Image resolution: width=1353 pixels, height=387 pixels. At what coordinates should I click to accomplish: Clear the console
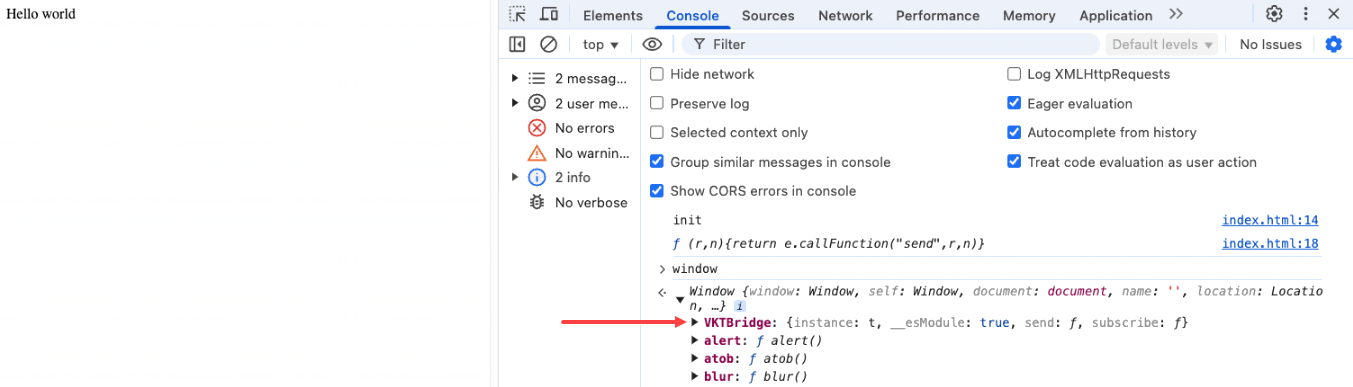[548, 44]
